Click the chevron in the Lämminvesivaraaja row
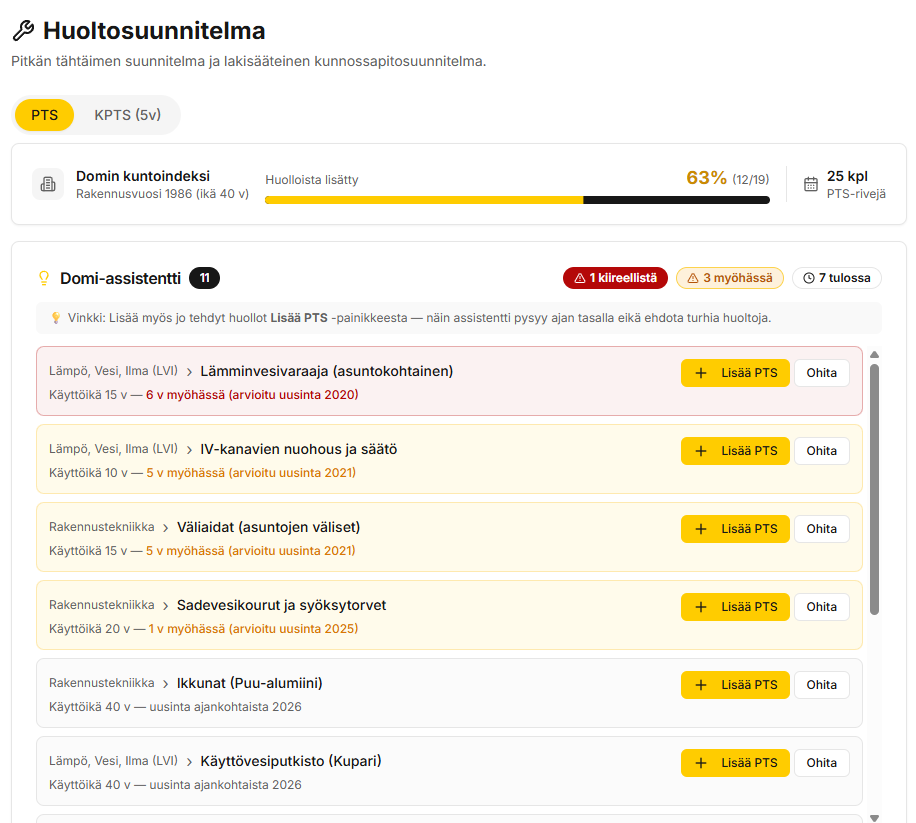This screenshot has width=916, height=823. pos(189,372)
